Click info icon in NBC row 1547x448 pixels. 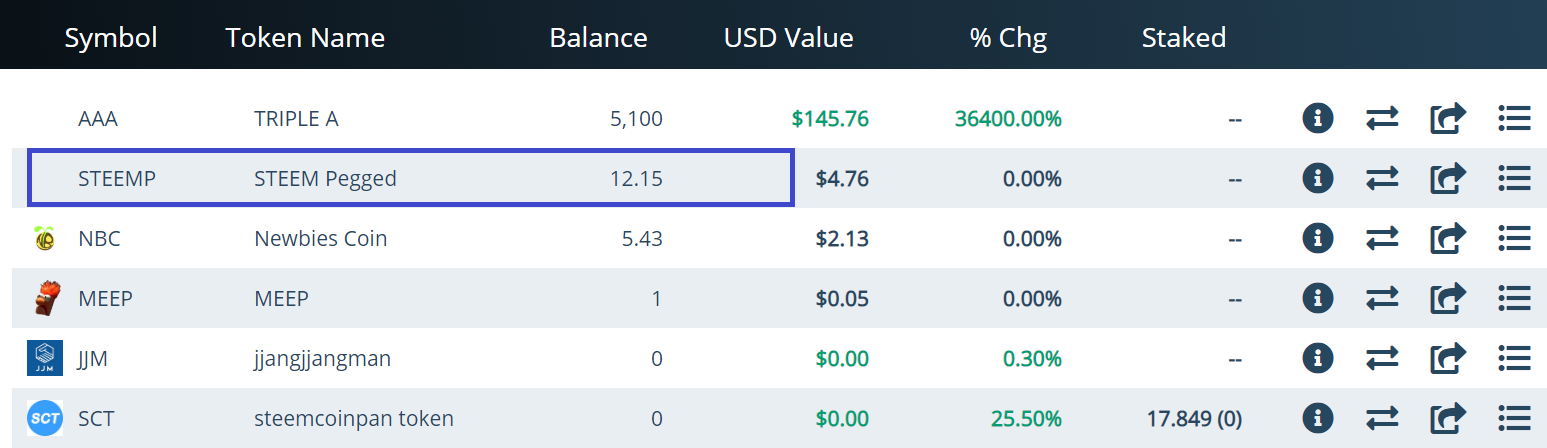(1318, 239)
